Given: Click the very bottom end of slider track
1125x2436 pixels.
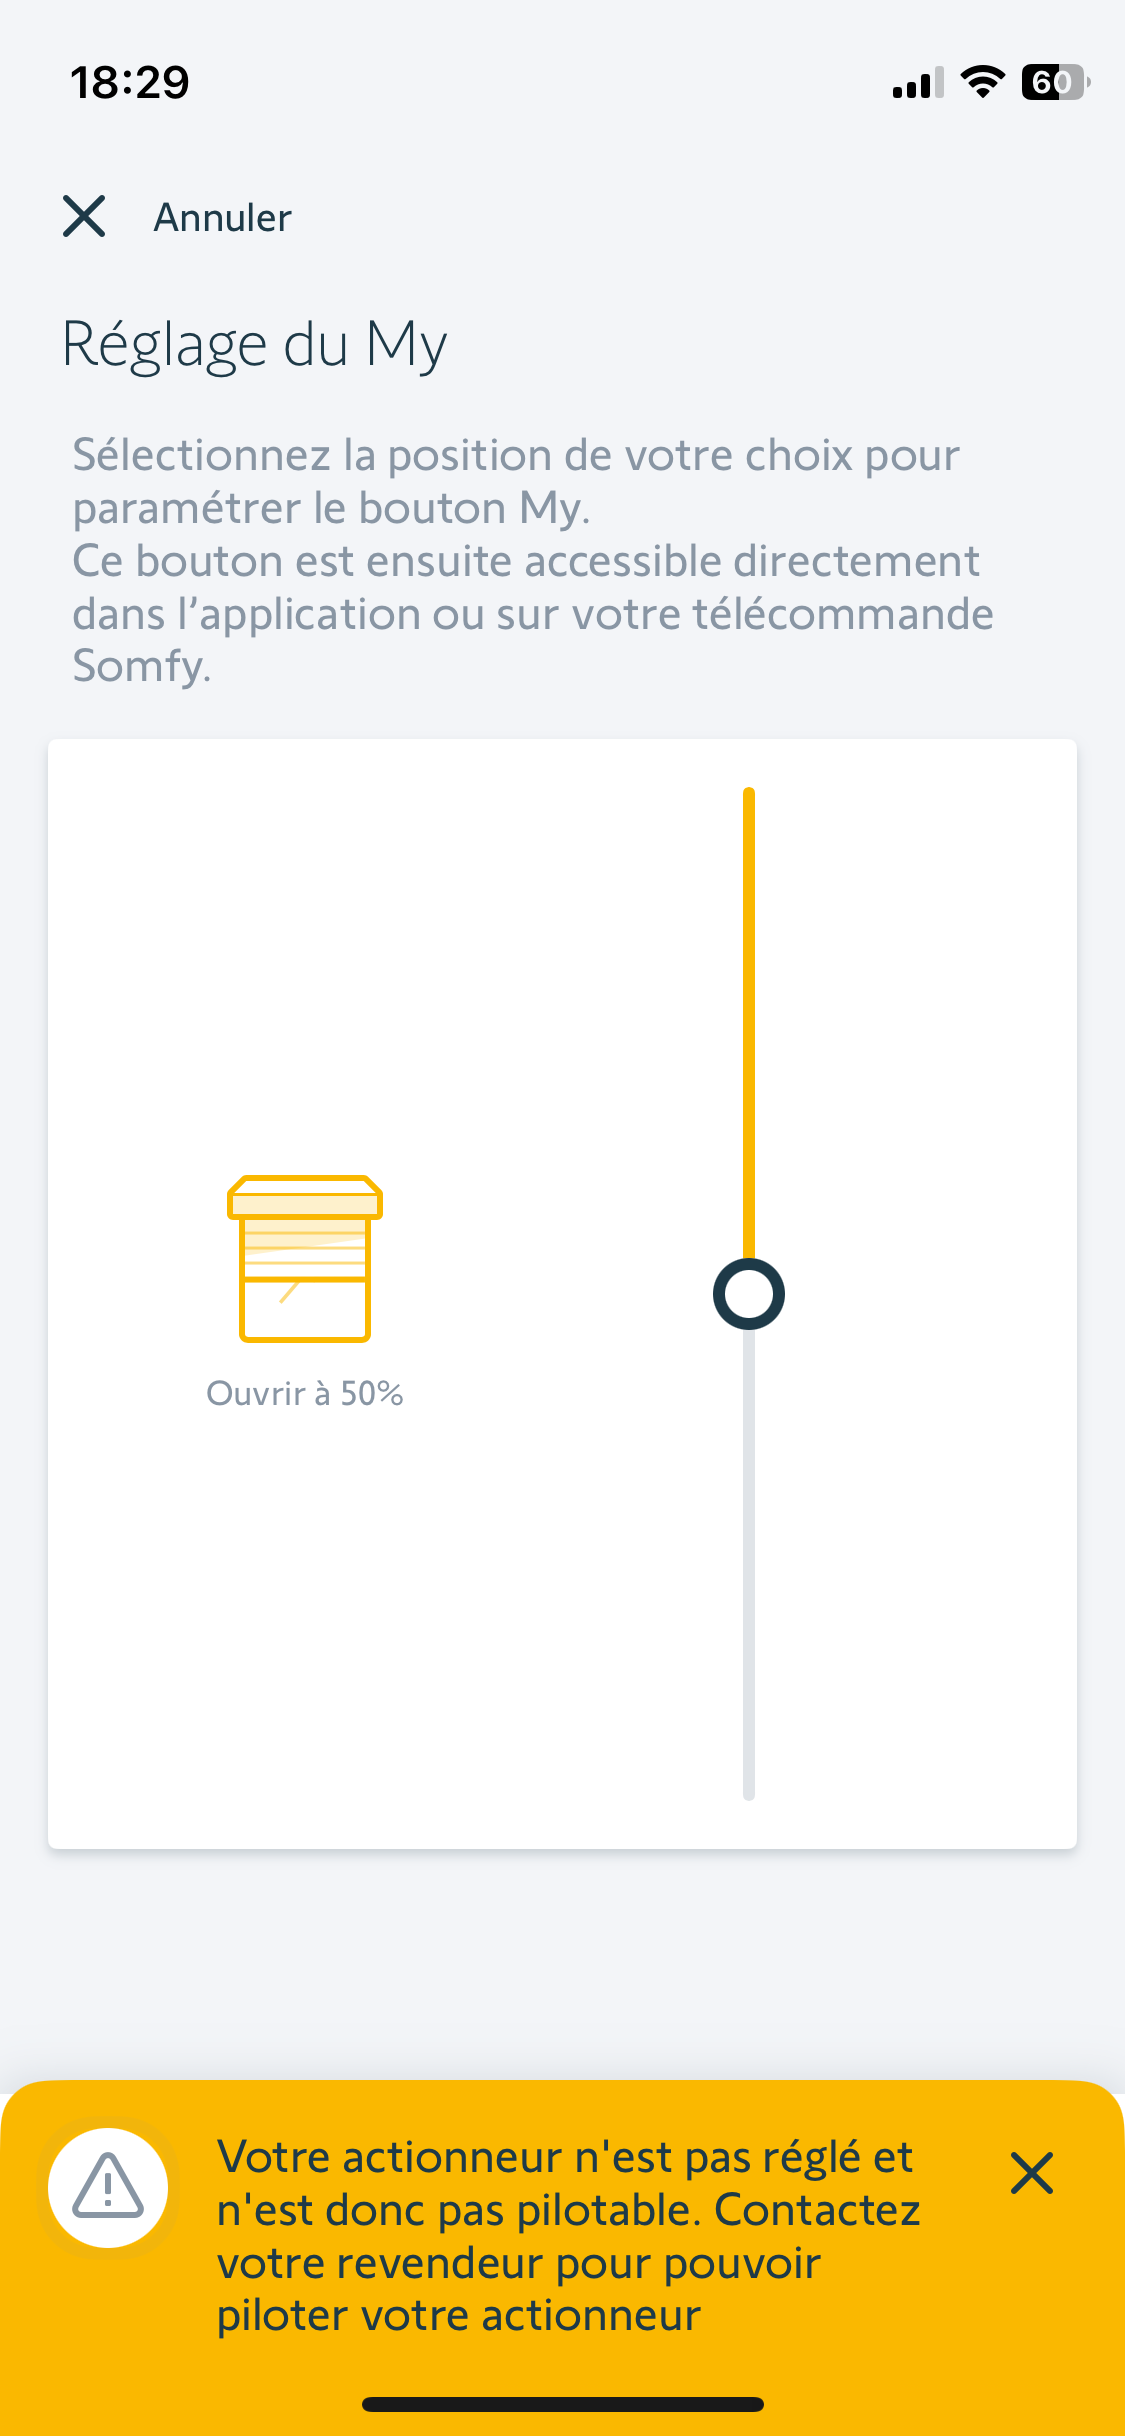Looking at the screenshot, I should 748,1794.
